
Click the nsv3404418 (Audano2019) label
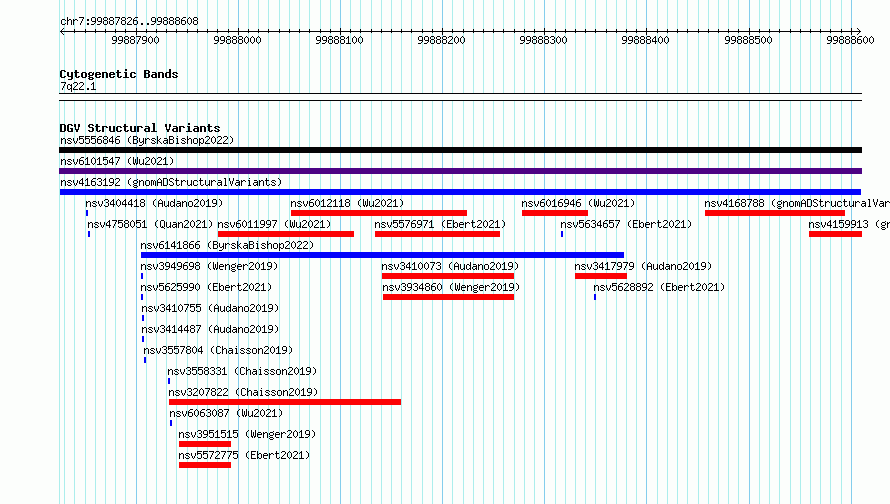pyautogui.click(x=154, y=203)
